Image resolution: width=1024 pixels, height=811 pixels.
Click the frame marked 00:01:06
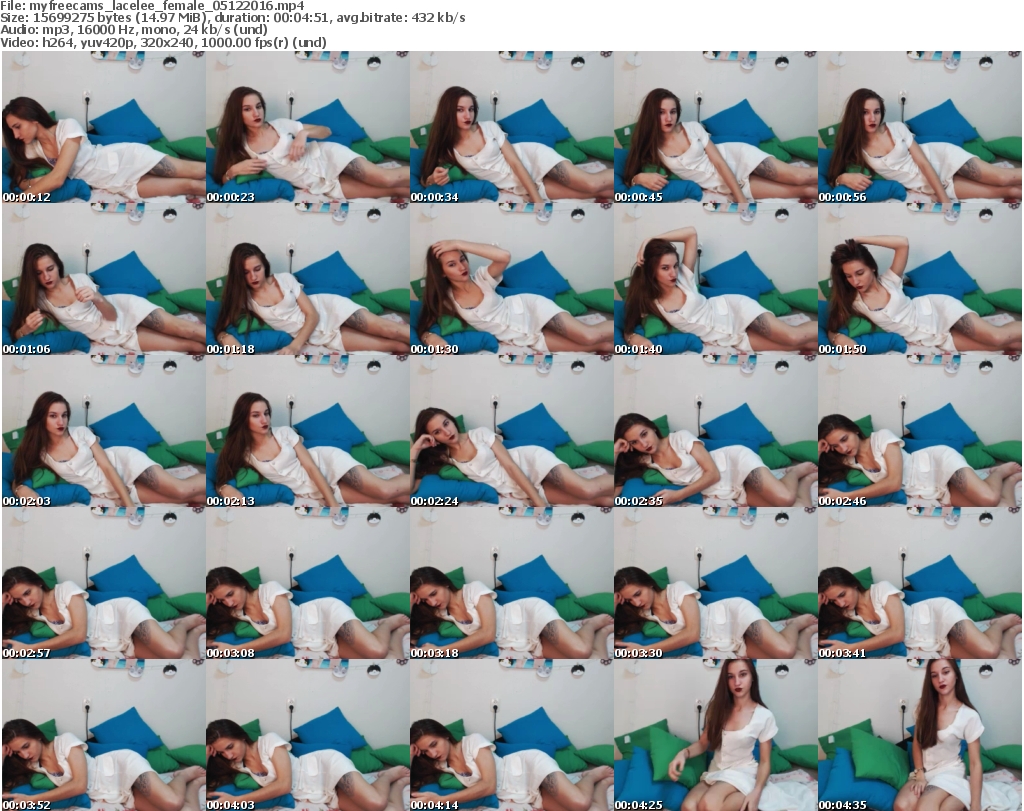pyautogui.click(x=103, y=280)
